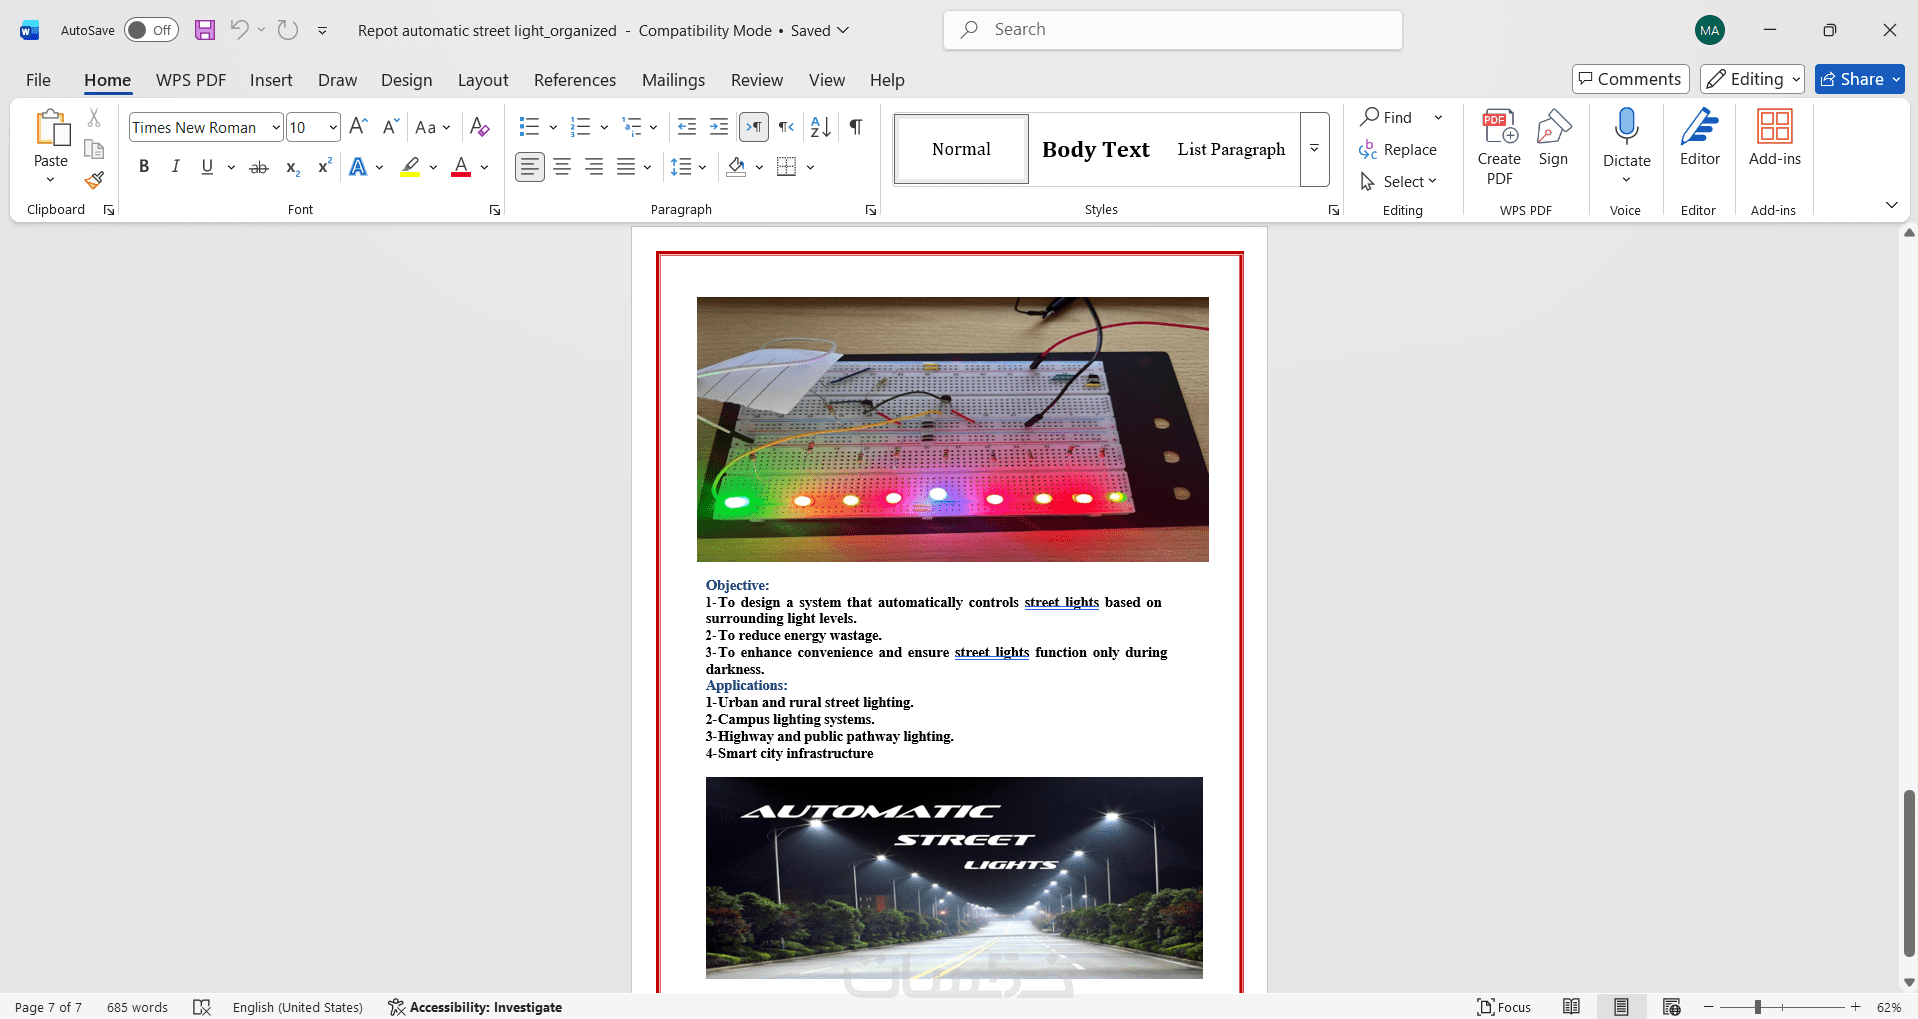Click the Comments button
The image size is (1918, 1019).
1630,79
